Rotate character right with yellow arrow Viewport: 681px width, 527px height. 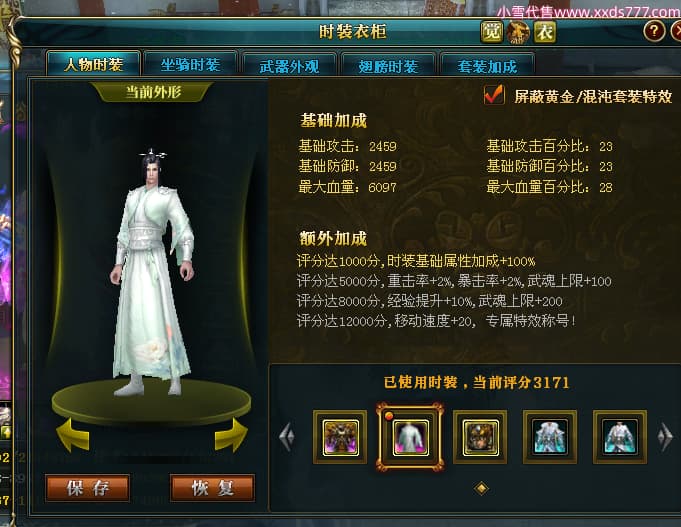pyautogui.click(x=231, y=435)
